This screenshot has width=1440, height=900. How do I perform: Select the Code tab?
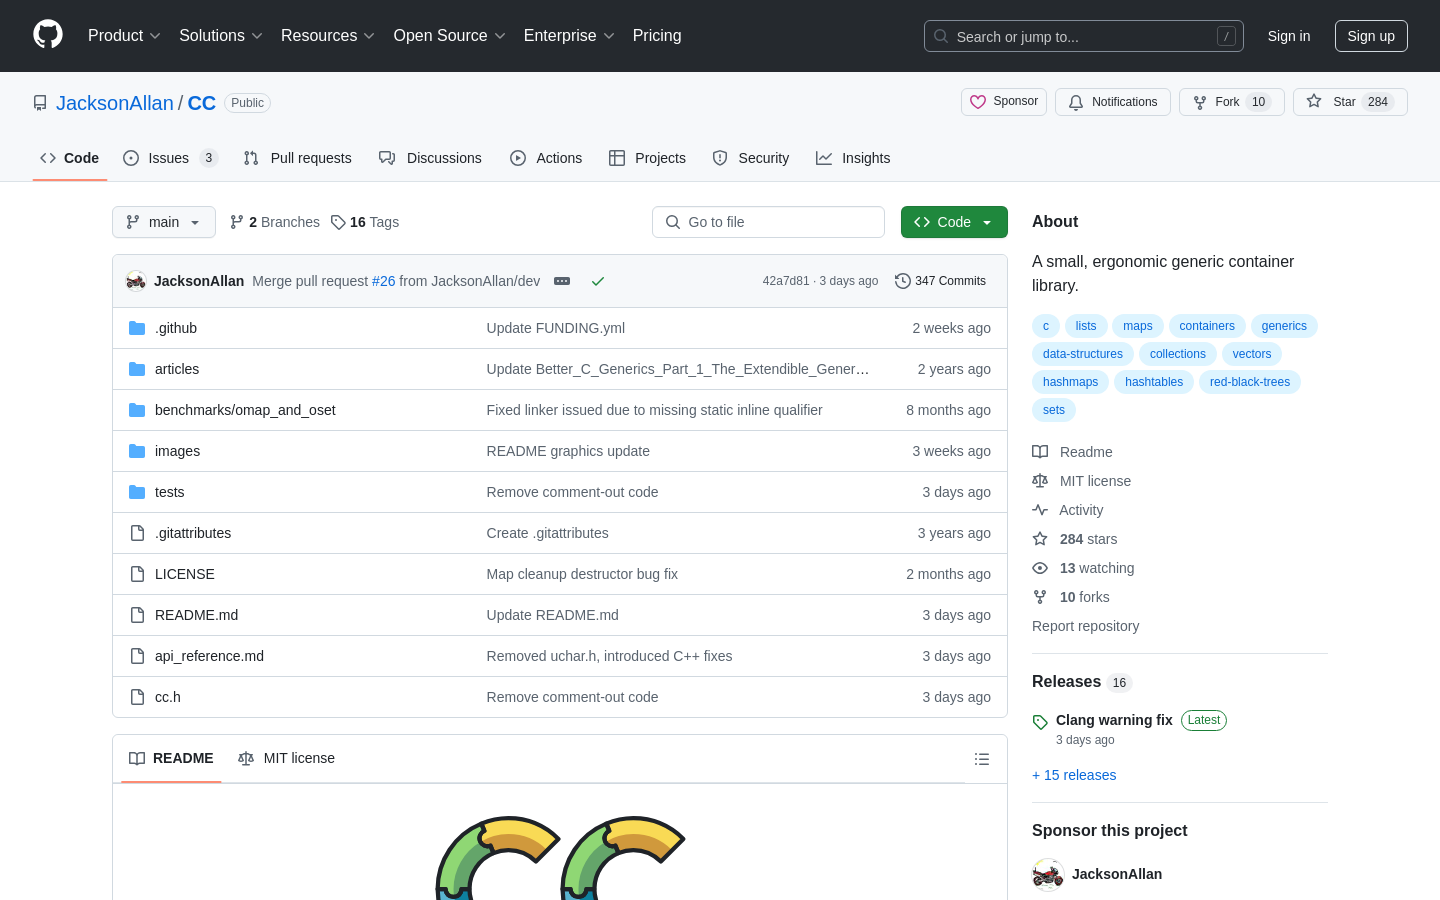(x=70, y=158)
